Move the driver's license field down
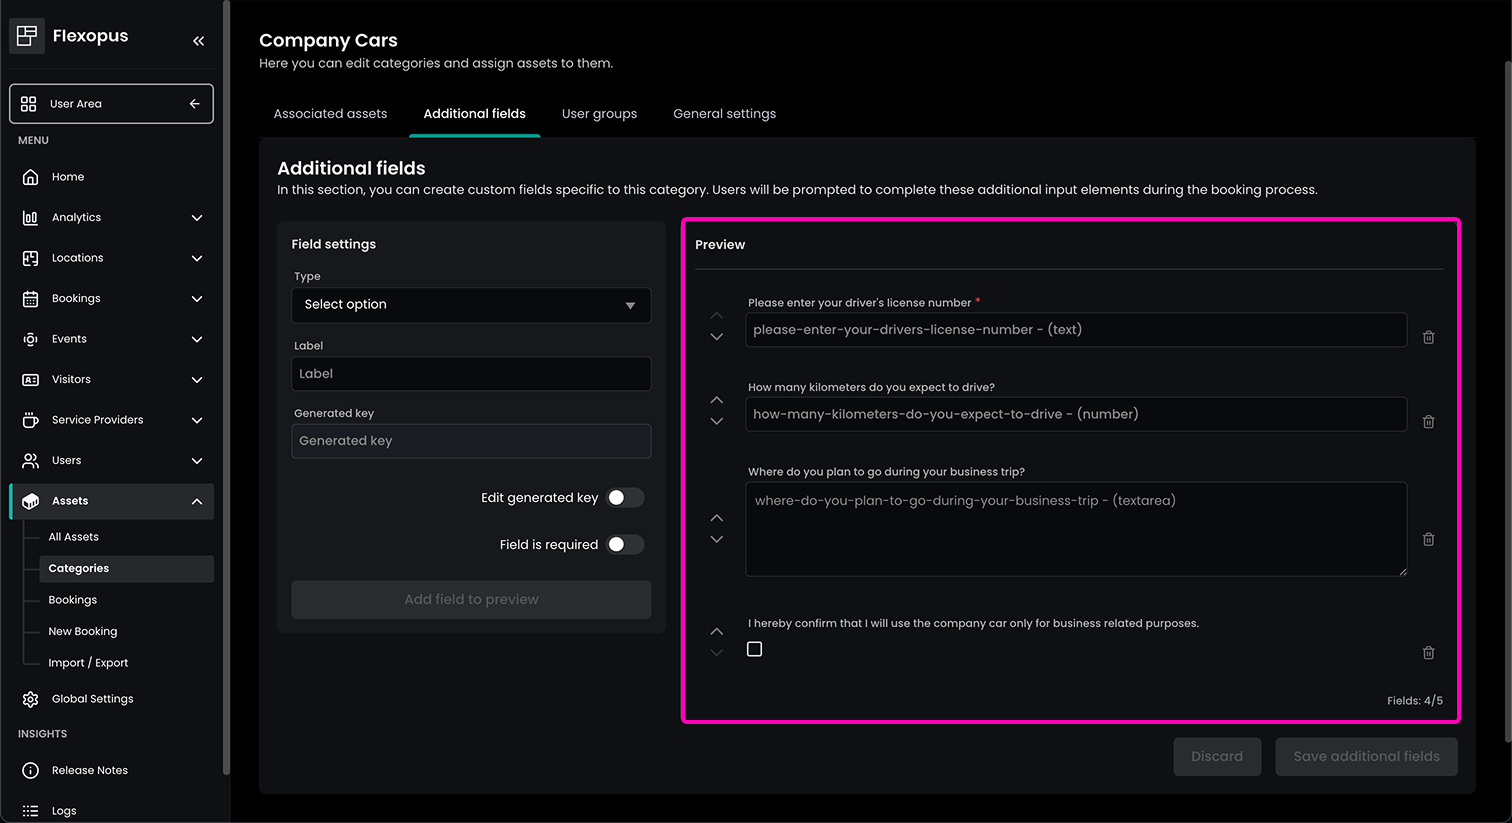The height and width of the screenshot is (823, 1512). [716, 338]
